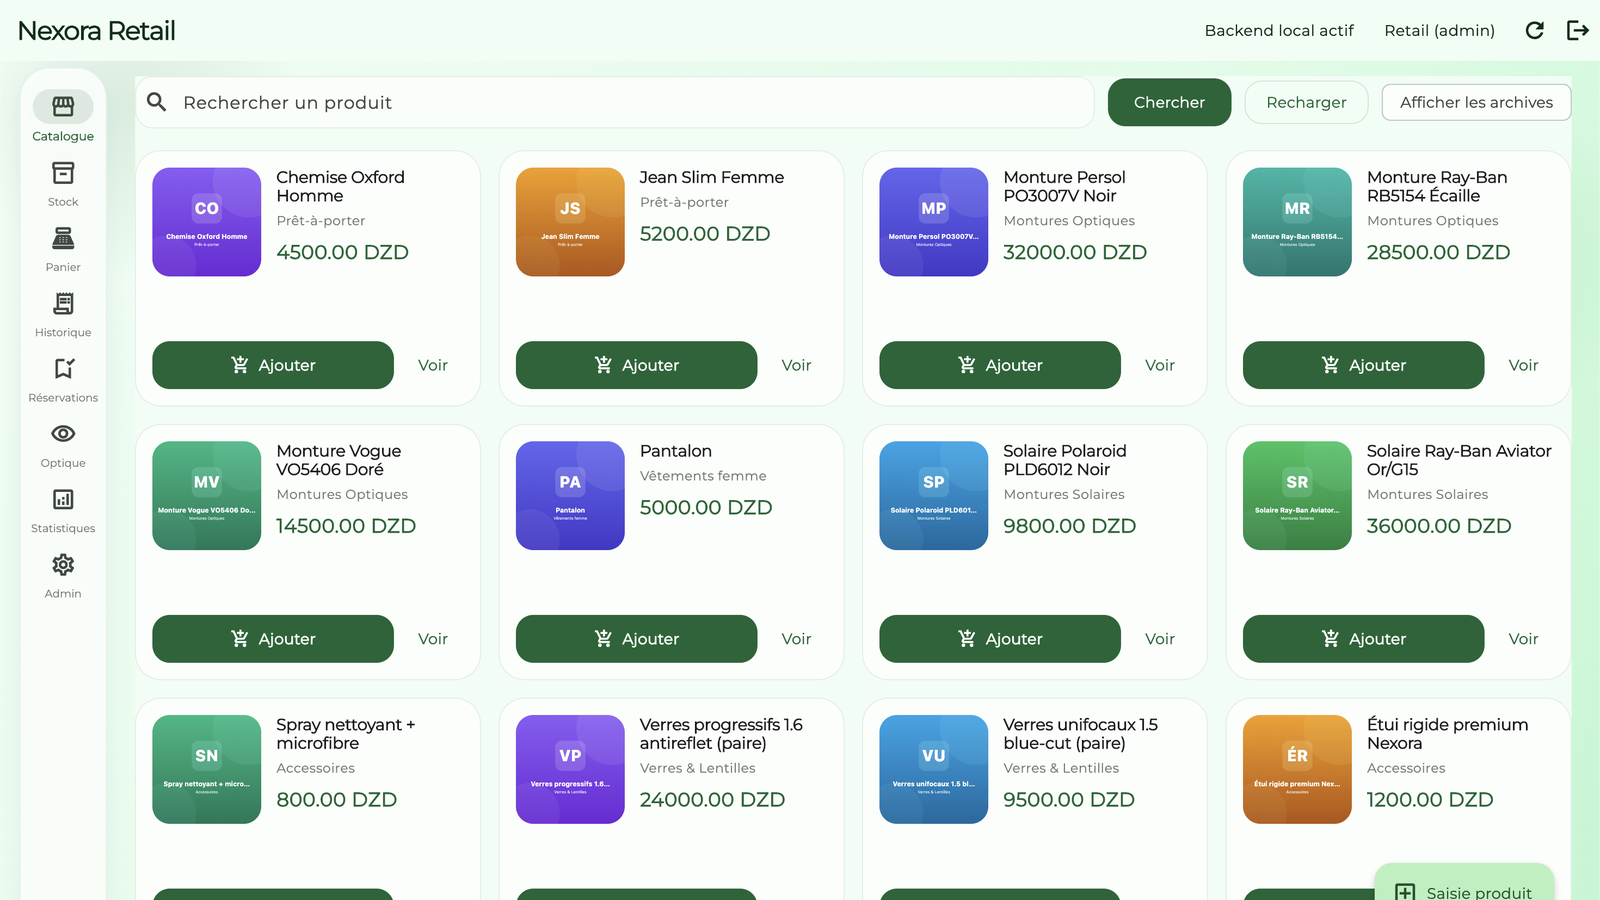
Task: Add Jean Slim Femme to cart
Action: coord(636,365)
